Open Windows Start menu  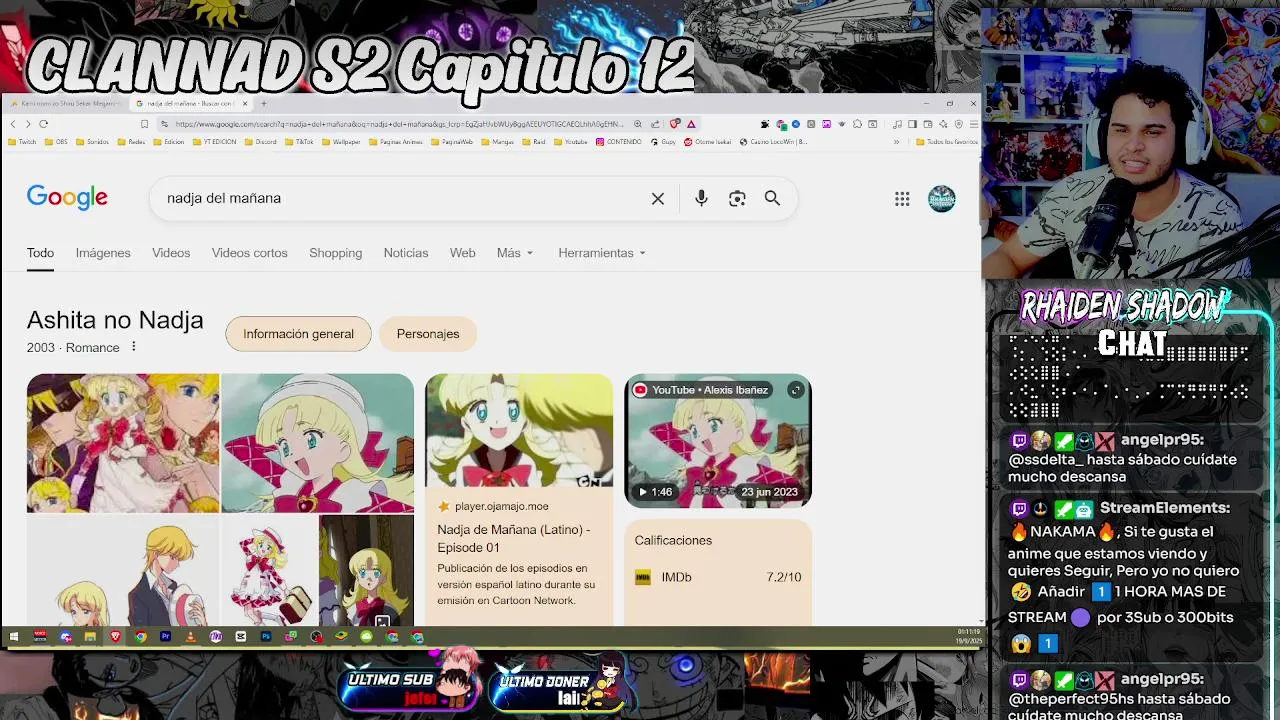coord(14,636)
